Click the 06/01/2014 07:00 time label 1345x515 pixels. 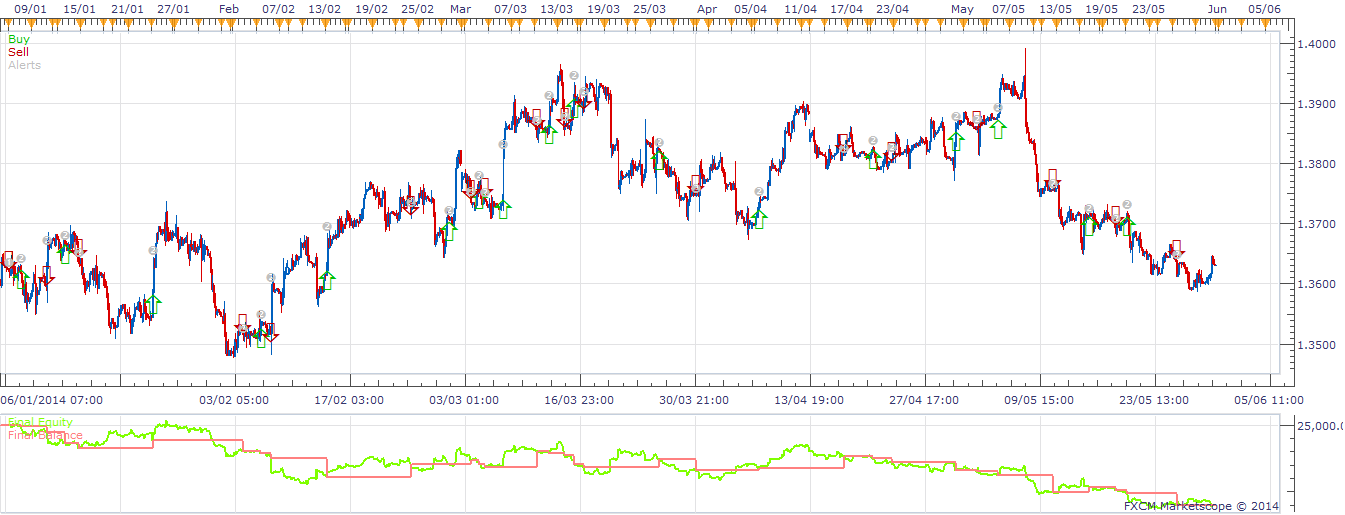click(x=52, y=400)
